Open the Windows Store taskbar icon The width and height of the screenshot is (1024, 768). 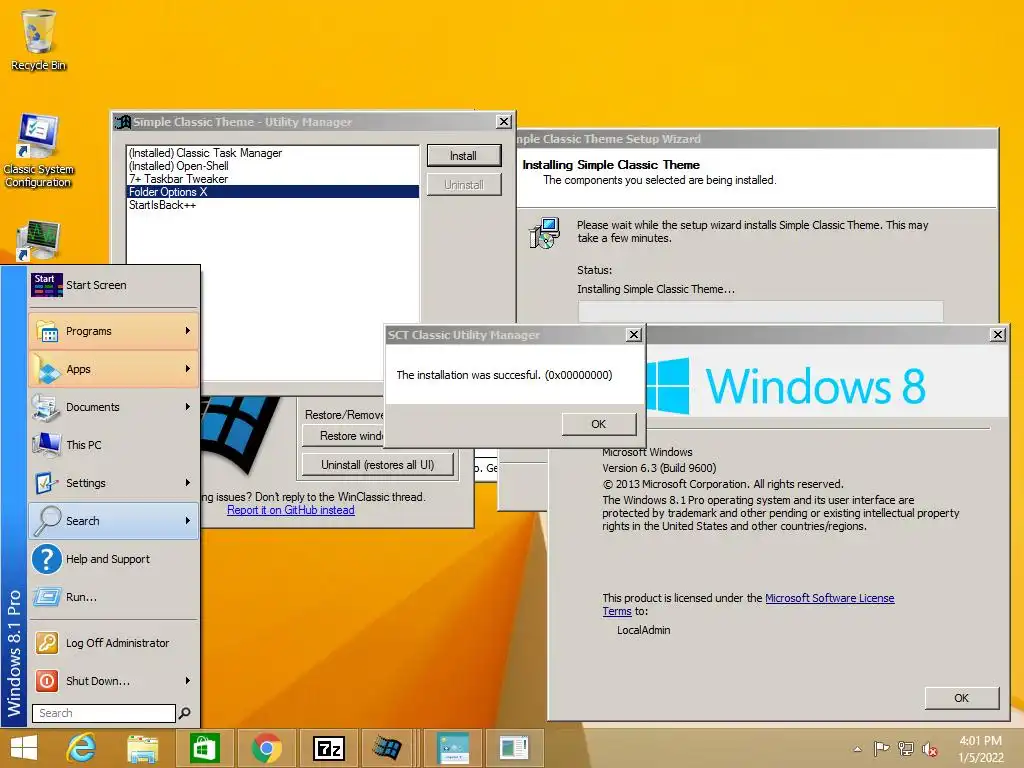204,748
